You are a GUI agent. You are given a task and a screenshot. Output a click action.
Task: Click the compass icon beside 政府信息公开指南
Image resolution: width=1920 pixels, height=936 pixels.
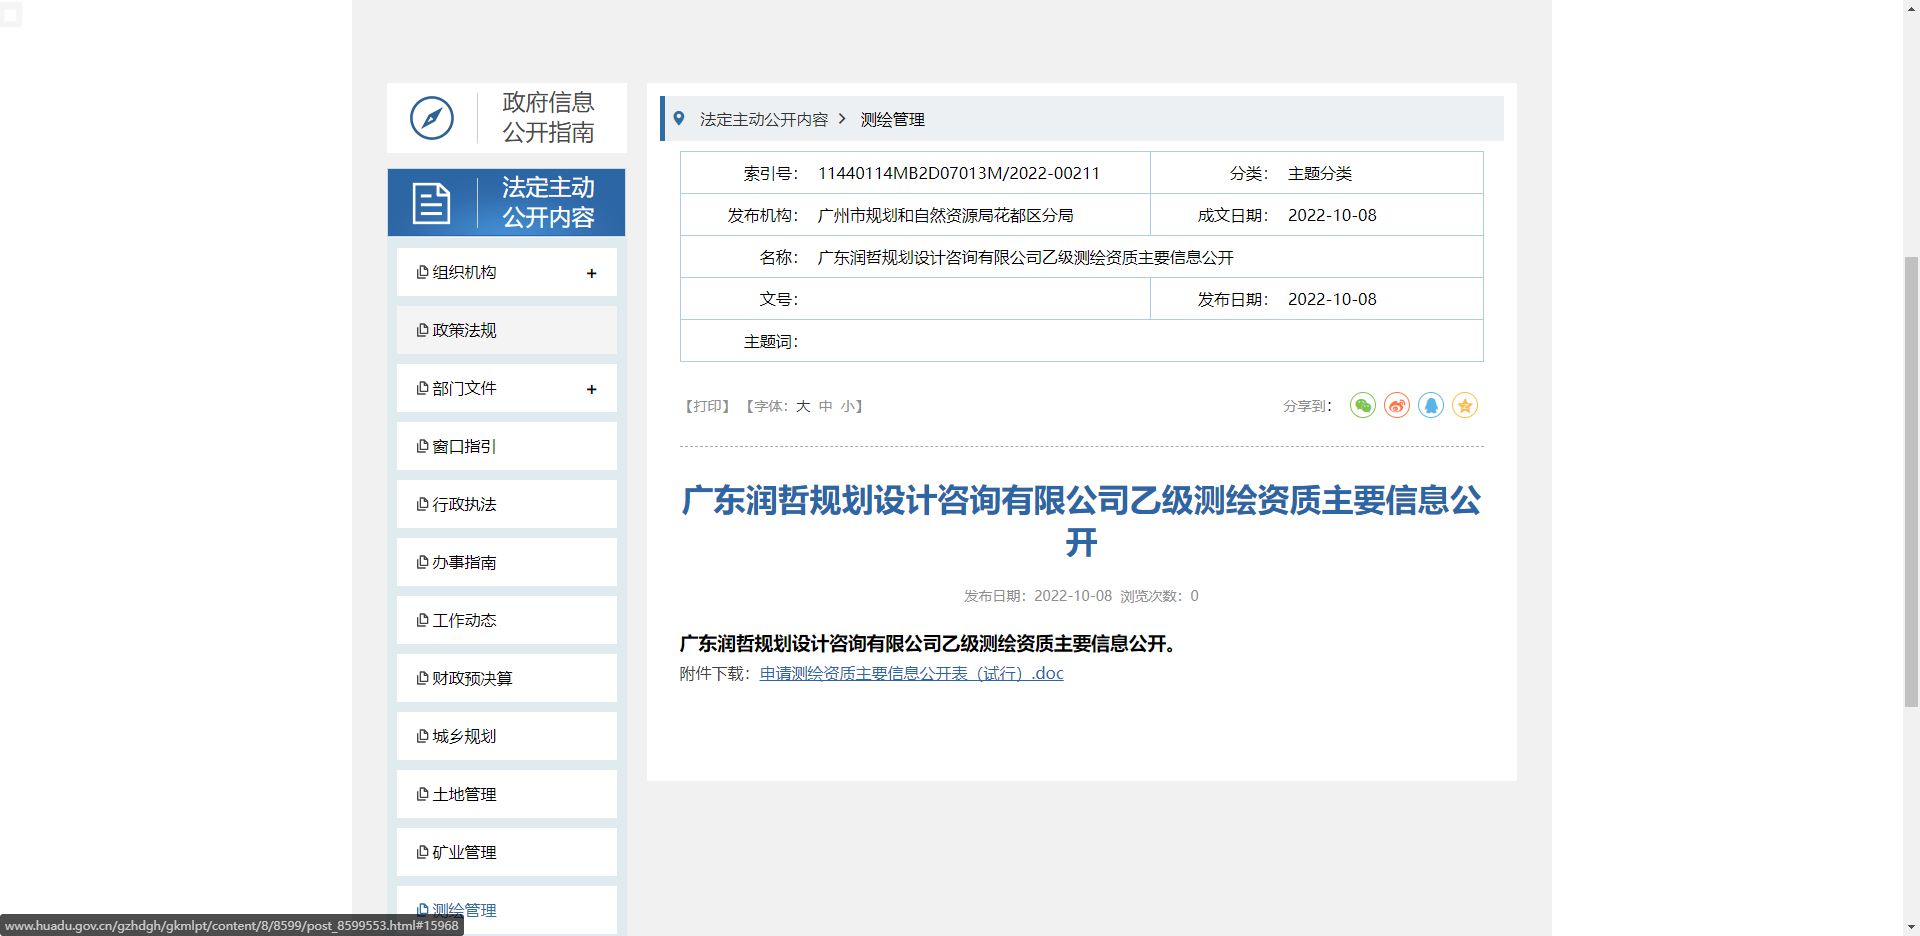coord(432,117)
